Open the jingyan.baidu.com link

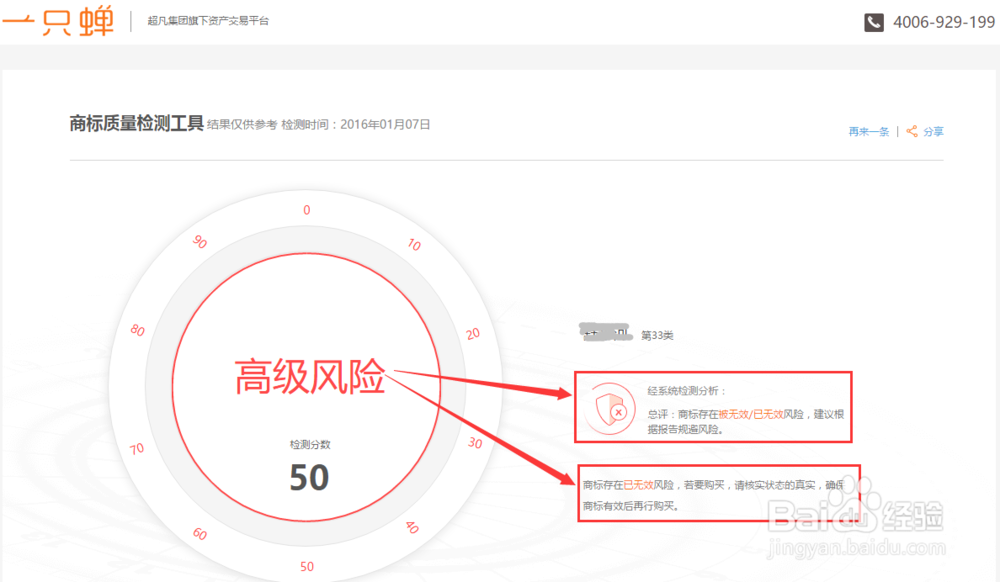(857, 546)
